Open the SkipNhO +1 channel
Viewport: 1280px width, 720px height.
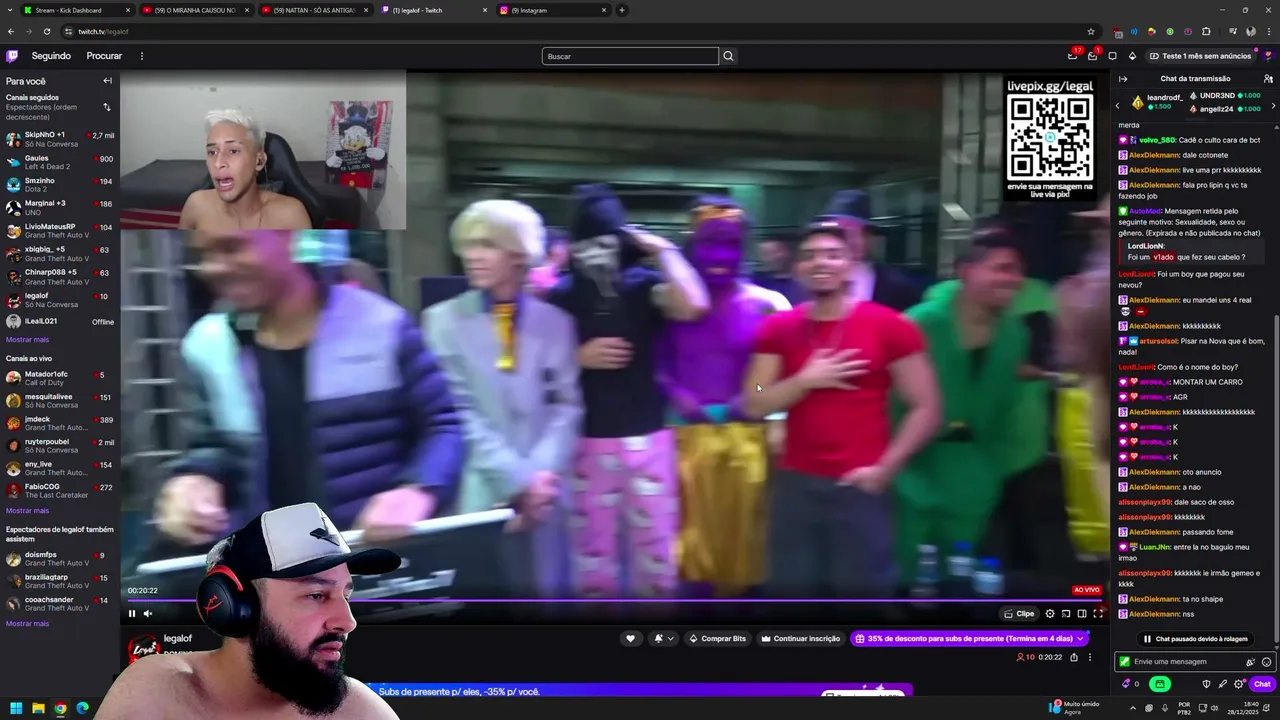tap(60, 139)
